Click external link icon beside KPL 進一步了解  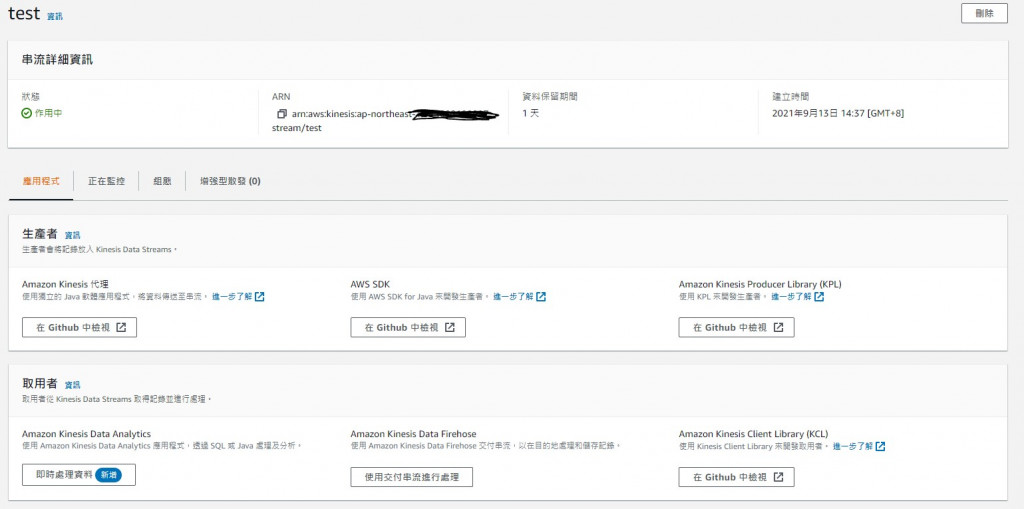[x=819, y=297]
